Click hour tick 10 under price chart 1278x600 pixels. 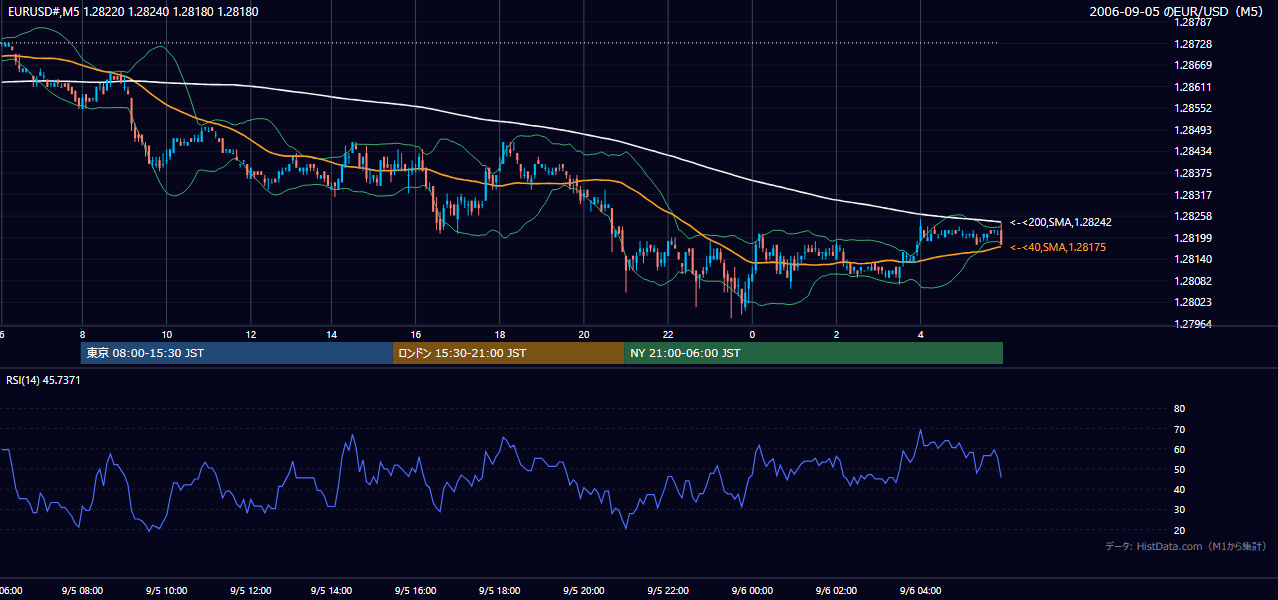tap(166, 334)
